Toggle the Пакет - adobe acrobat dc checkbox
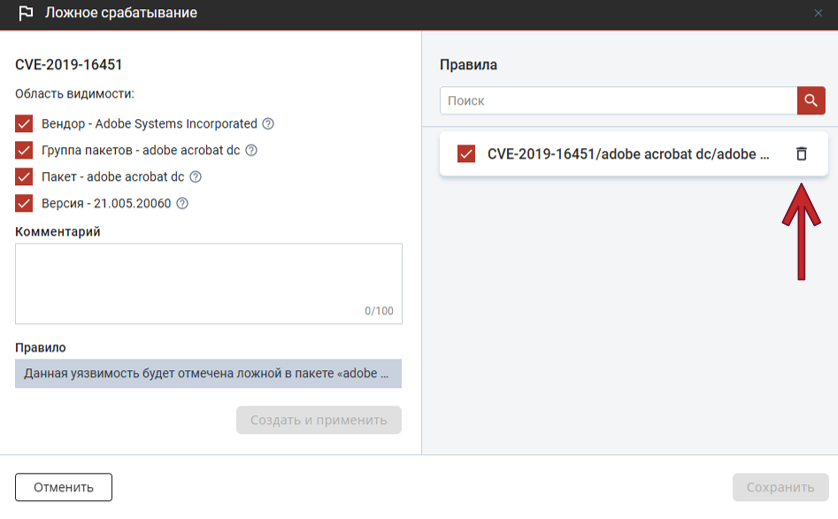838x519 pixels. [24, 177]
